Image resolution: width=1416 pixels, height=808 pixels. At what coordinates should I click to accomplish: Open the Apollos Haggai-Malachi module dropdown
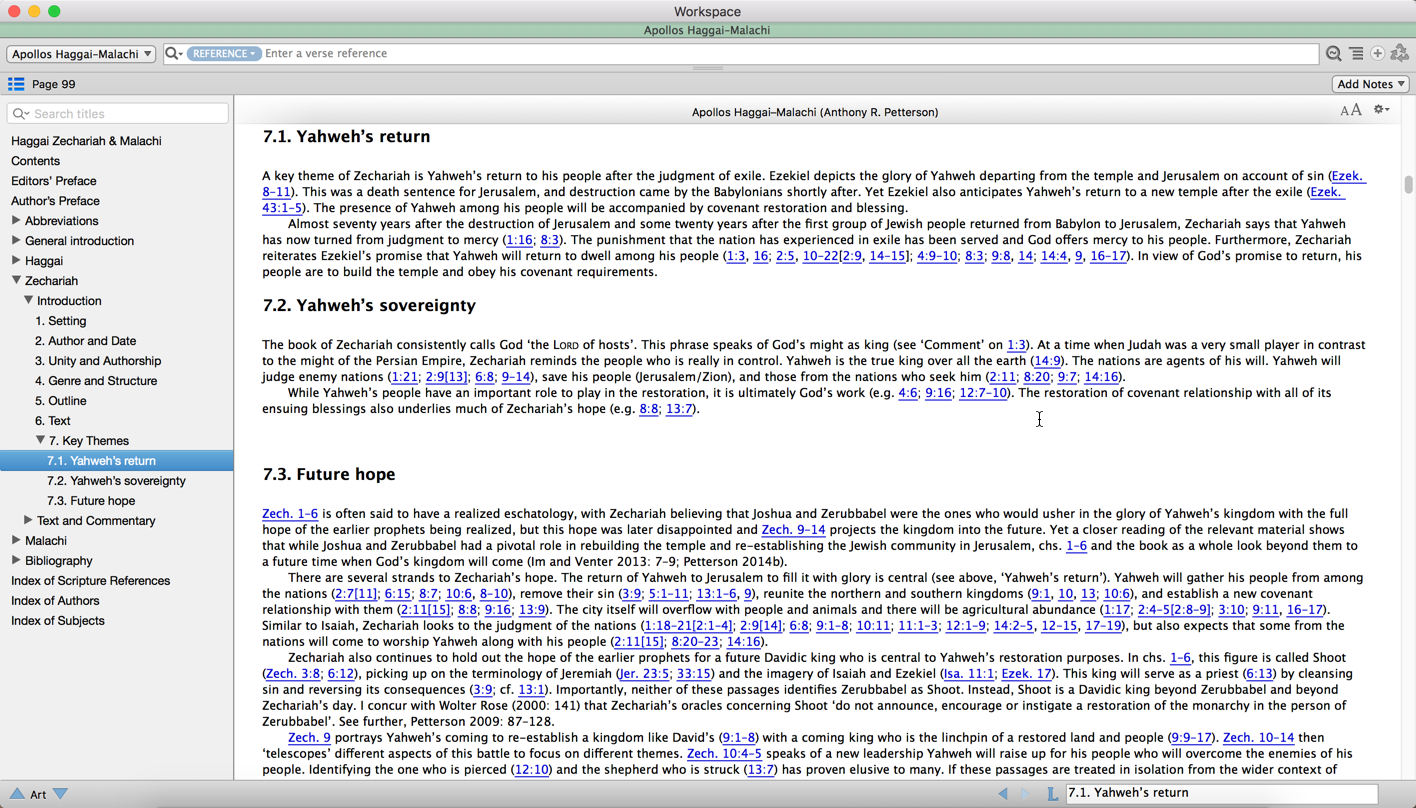[x=81, y=54]
